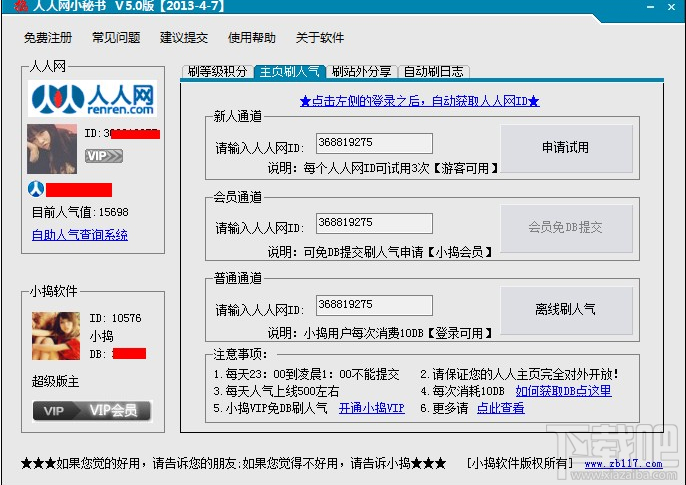Viewport: 686px width, 485px height.
Task: Click the app logo in title bar
Action: pyautogui.click(x=21, y=6)
